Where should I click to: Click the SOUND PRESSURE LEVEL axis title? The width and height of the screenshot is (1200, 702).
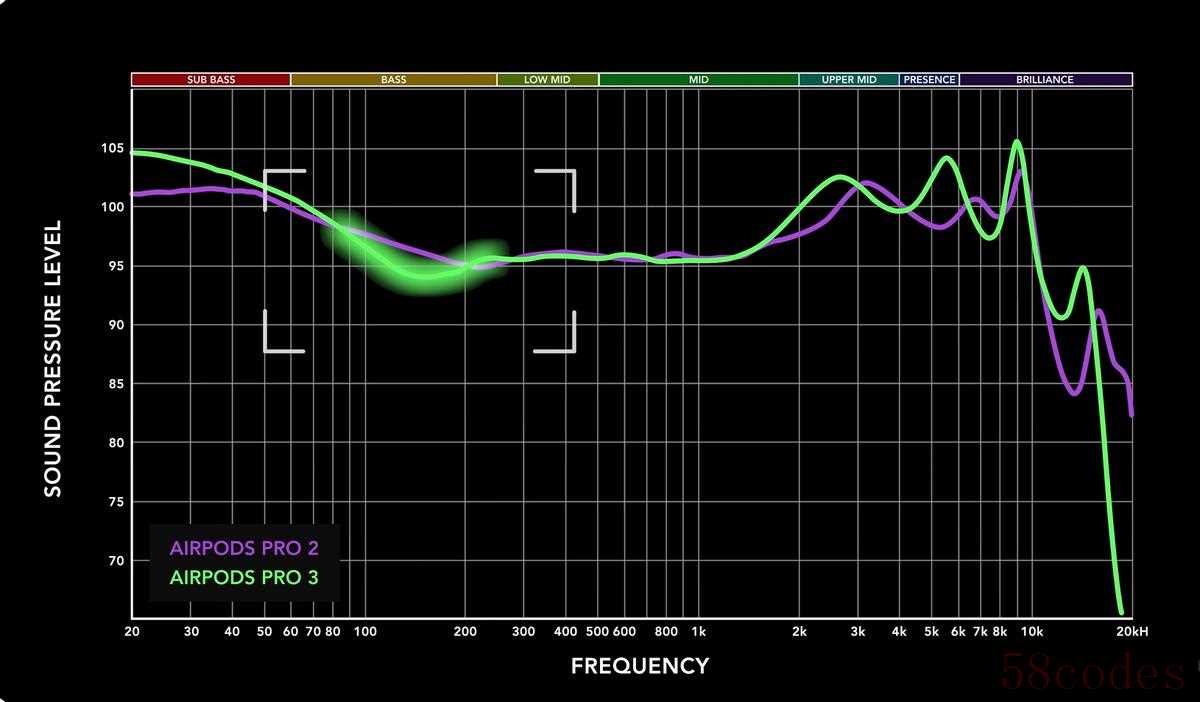pos(53,359)
